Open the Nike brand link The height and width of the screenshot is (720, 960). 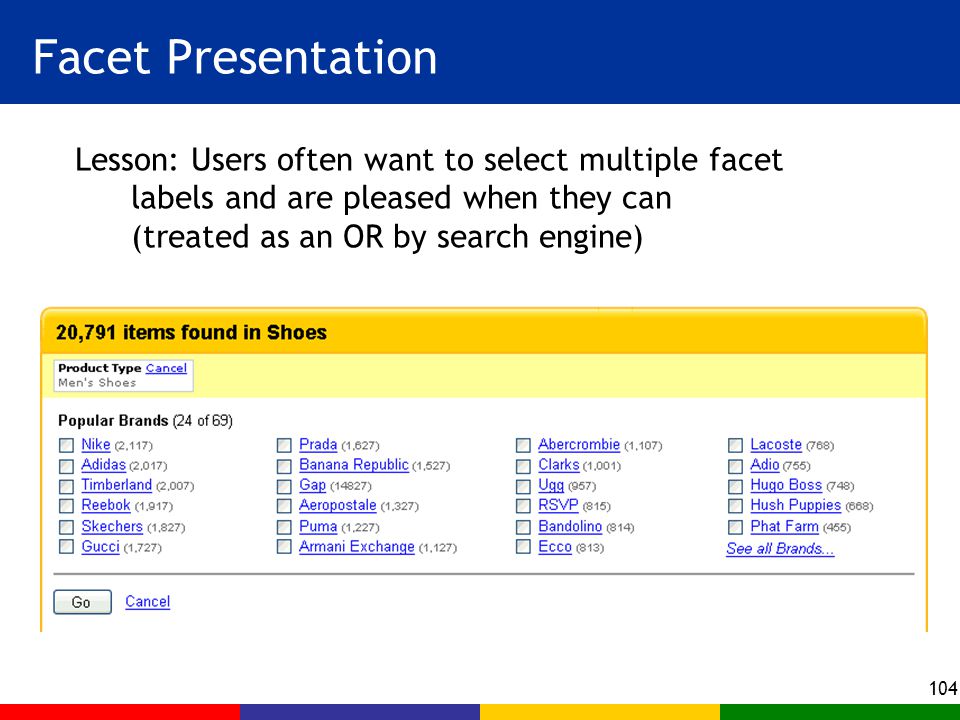tap(96, 444)
